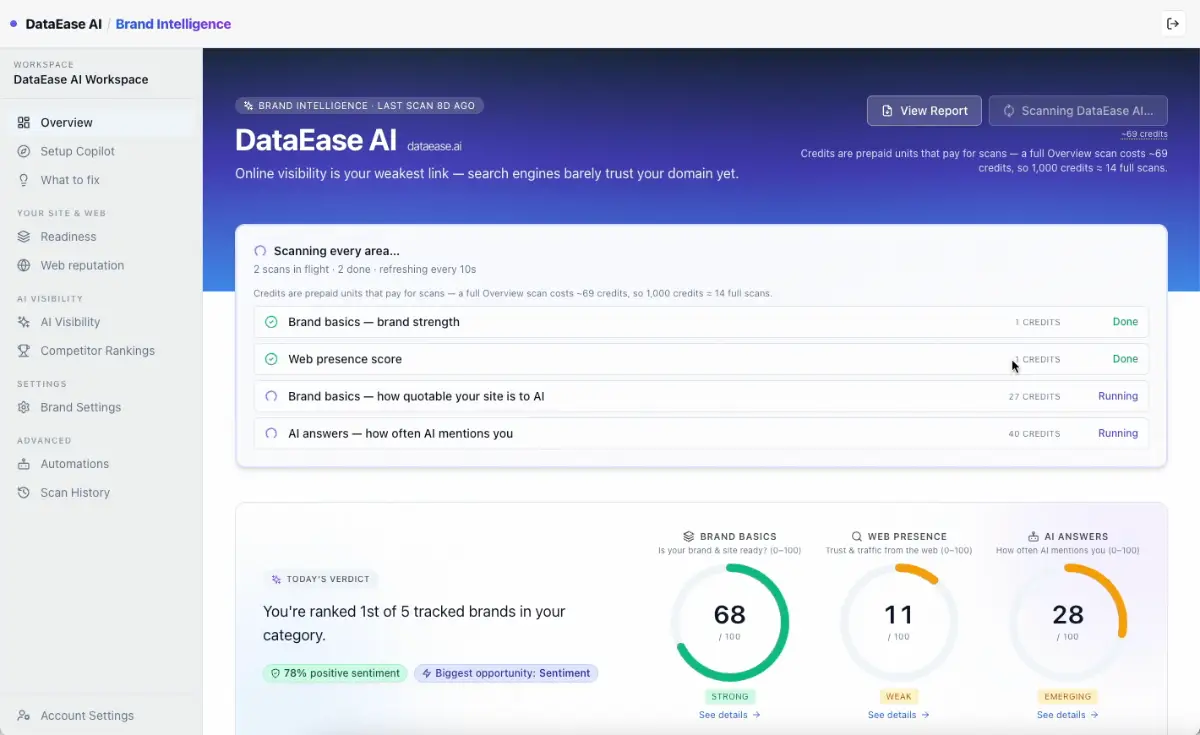Click the AI Answers robot icon above score
Image resolution: width=1200 pixels, height=735 pixels.
point(1034,537)
